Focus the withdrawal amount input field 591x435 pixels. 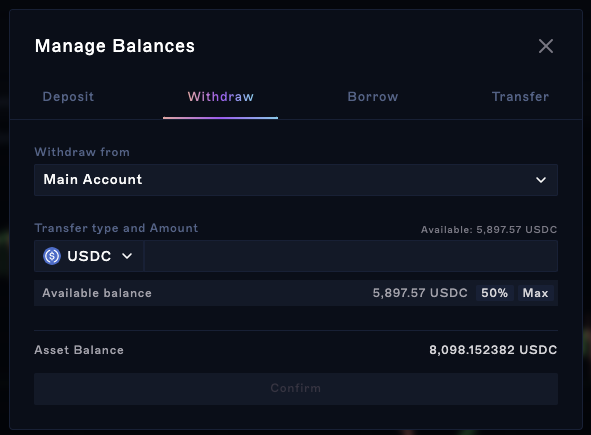click(351, 256)
